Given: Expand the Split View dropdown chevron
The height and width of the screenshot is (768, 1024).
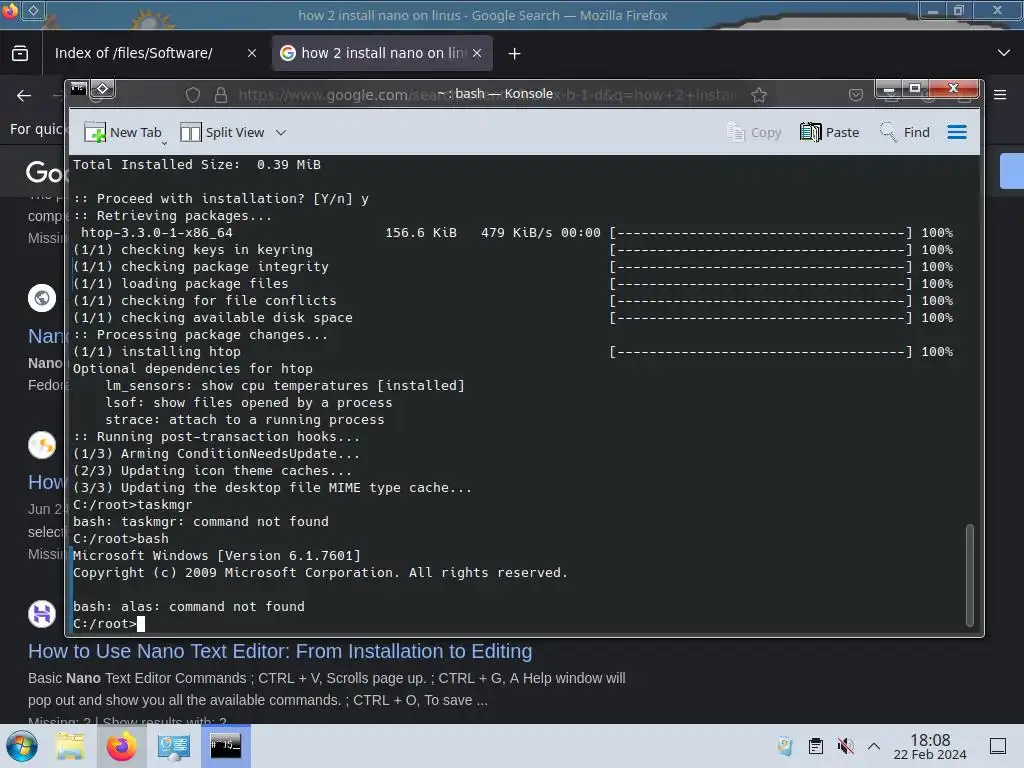Looking at the screenshot, I should pyautogui.click(x=281, y=133).
